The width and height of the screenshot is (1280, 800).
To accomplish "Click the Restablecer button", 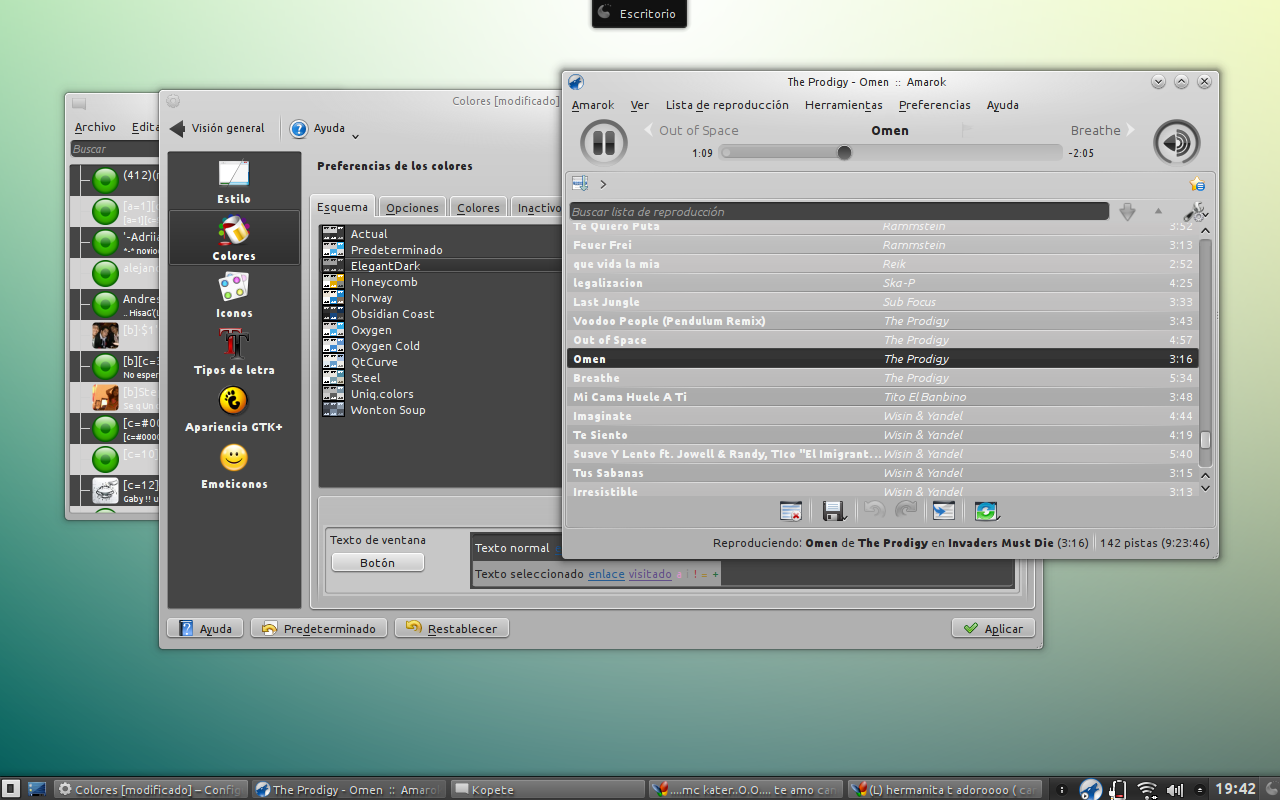I will coord(452,628).
